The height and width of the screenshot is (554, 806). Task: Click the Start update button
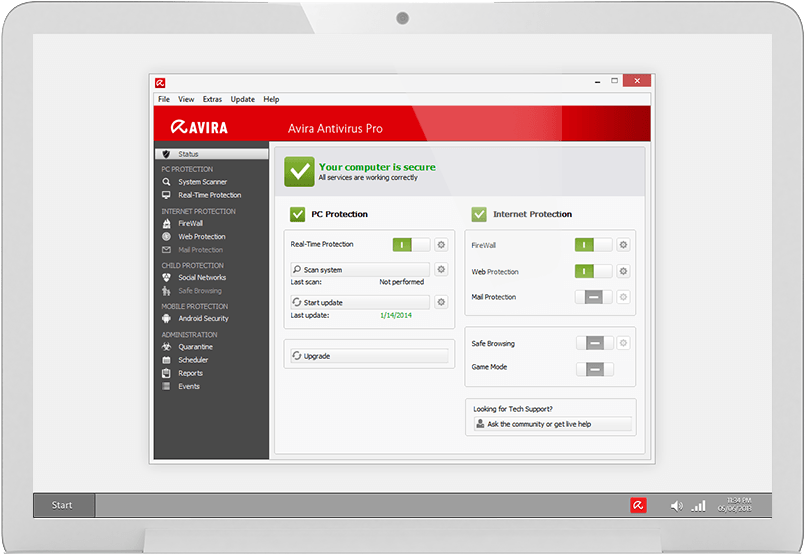tap(360, 302)
